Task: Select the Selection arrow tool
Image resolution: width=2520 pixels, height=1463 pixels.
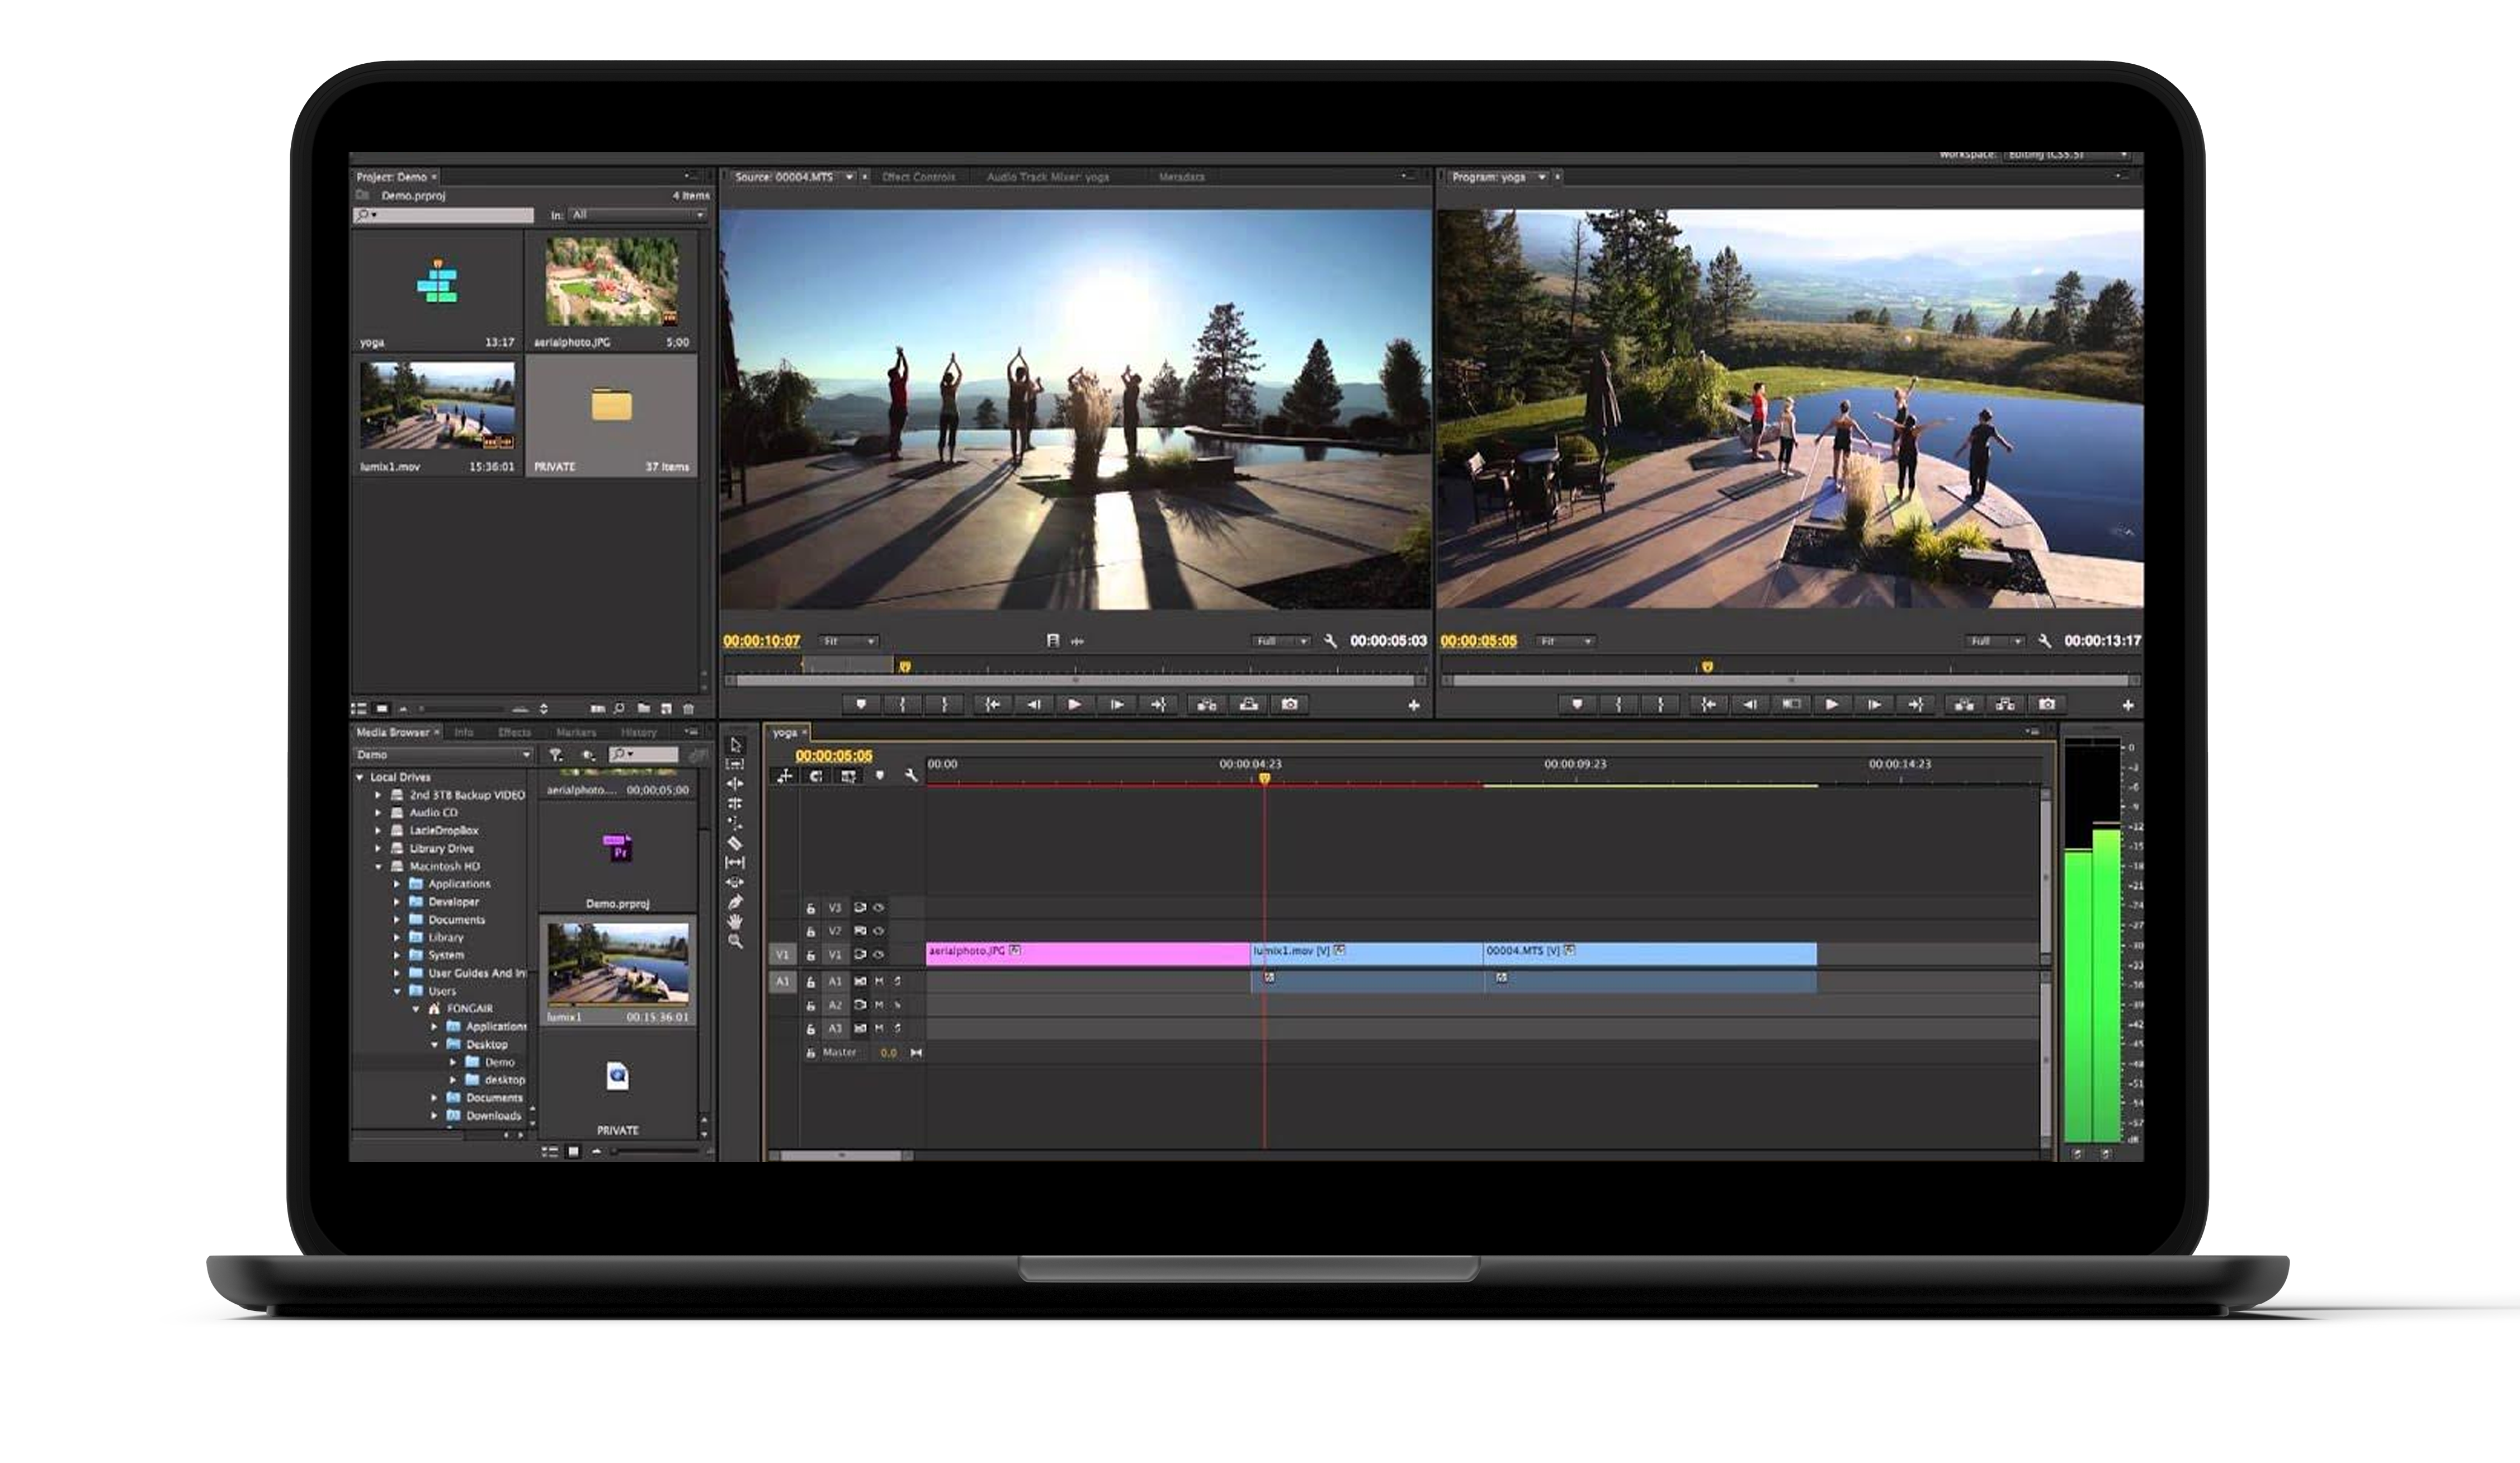Action: 736,745
